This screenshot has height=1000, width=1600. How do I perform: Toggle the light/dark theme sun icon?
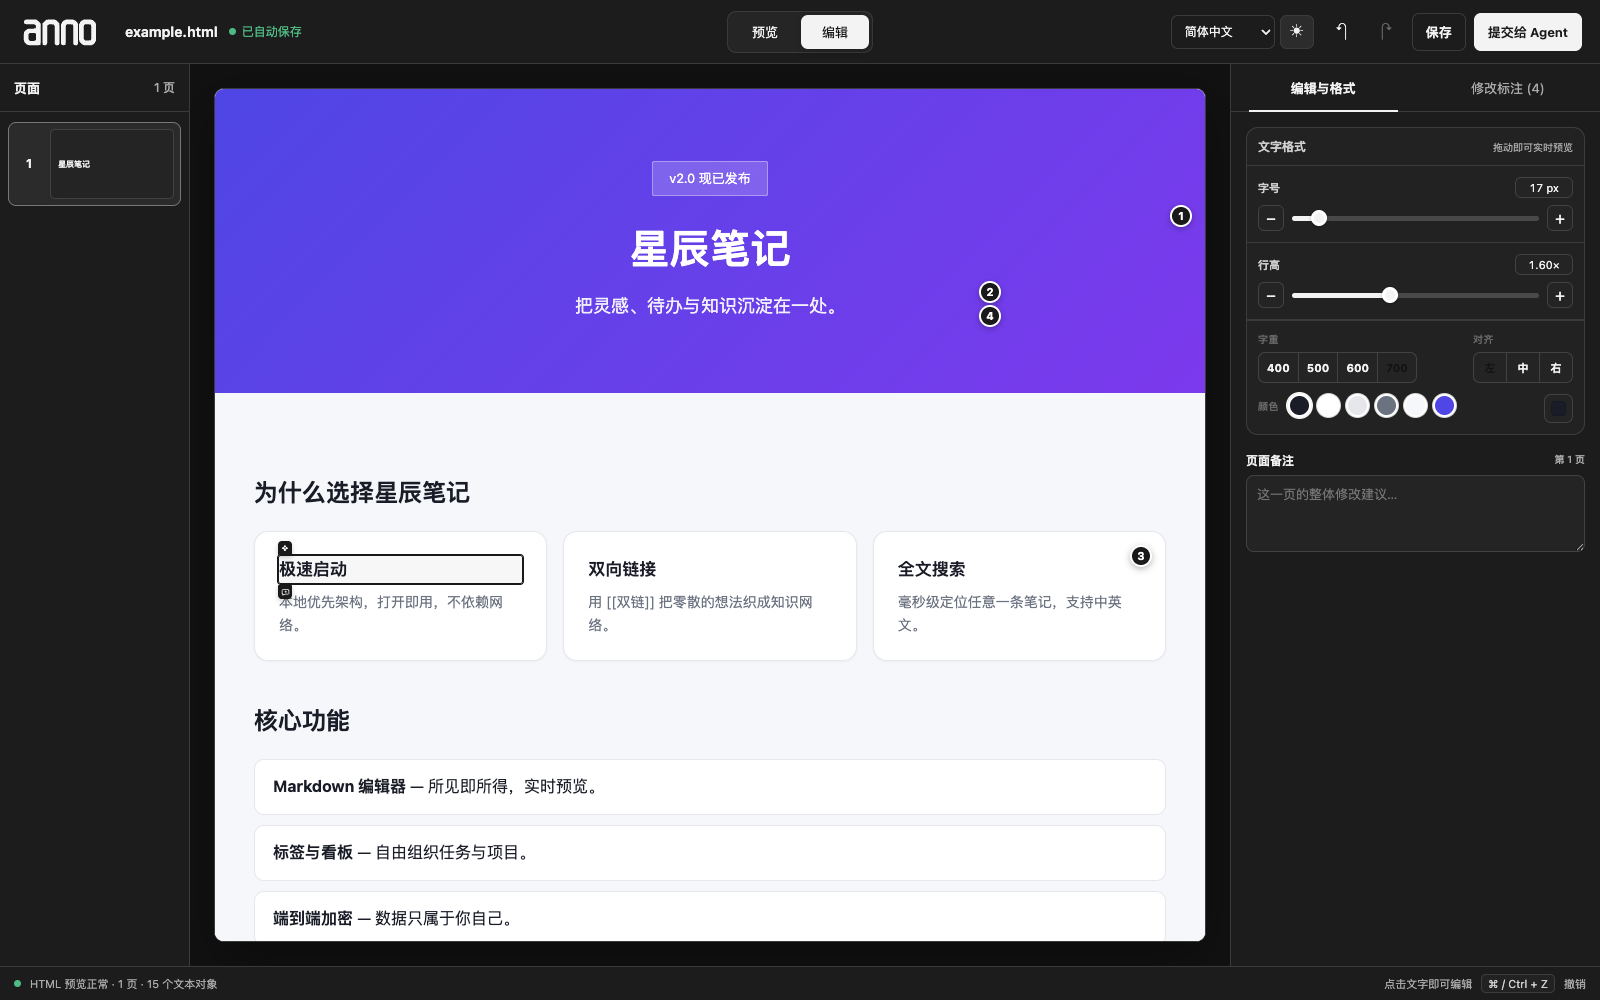click(1297, 32)
